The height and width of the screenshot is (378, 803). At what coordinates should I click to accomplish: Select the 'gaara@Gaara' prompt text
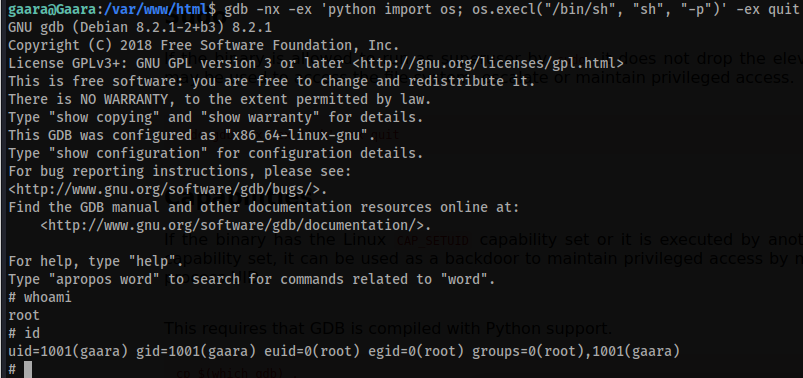pyautogui.click(x=52, y=9)
